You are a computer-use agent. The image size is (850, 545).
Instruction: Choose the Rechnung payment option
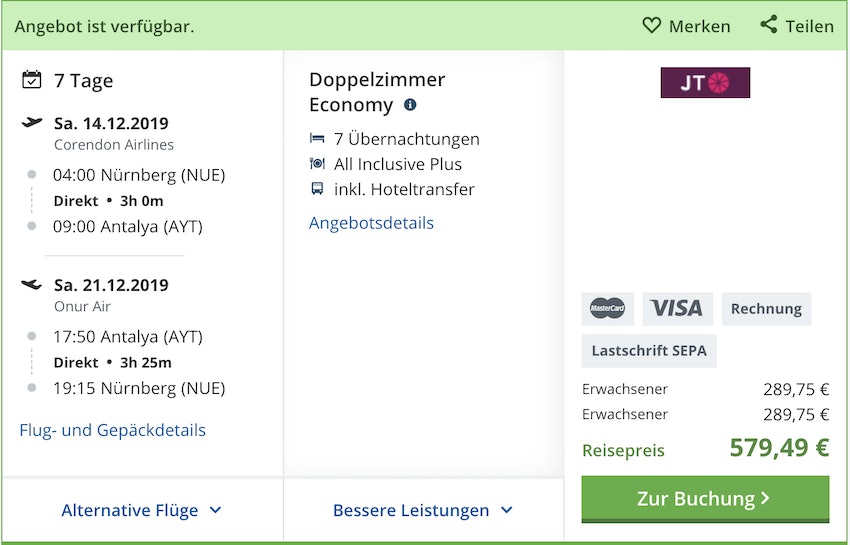(766, 309)
